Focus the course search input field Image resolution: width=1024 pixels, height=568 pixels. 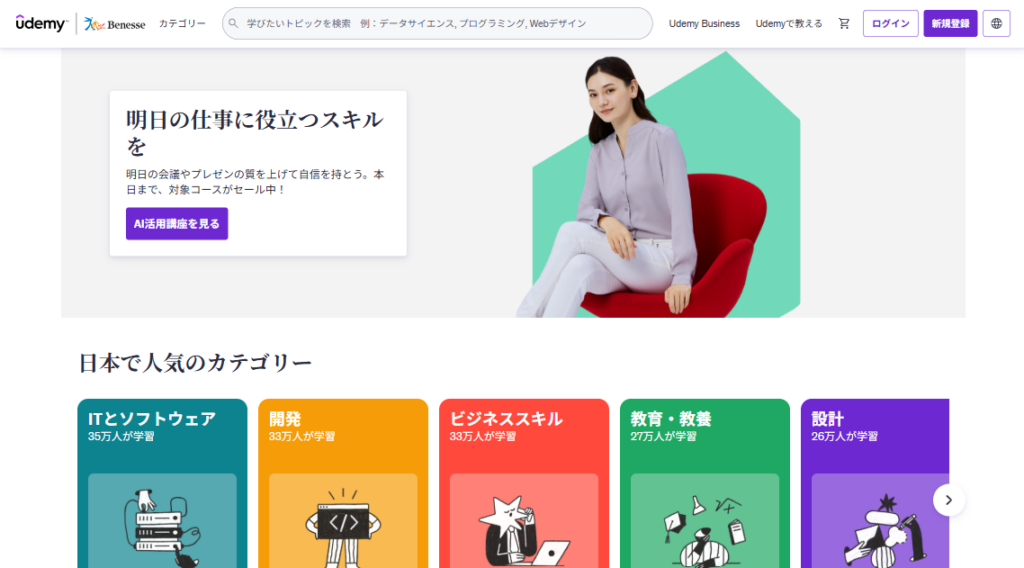pyautogui.click(x=438, y=24)
